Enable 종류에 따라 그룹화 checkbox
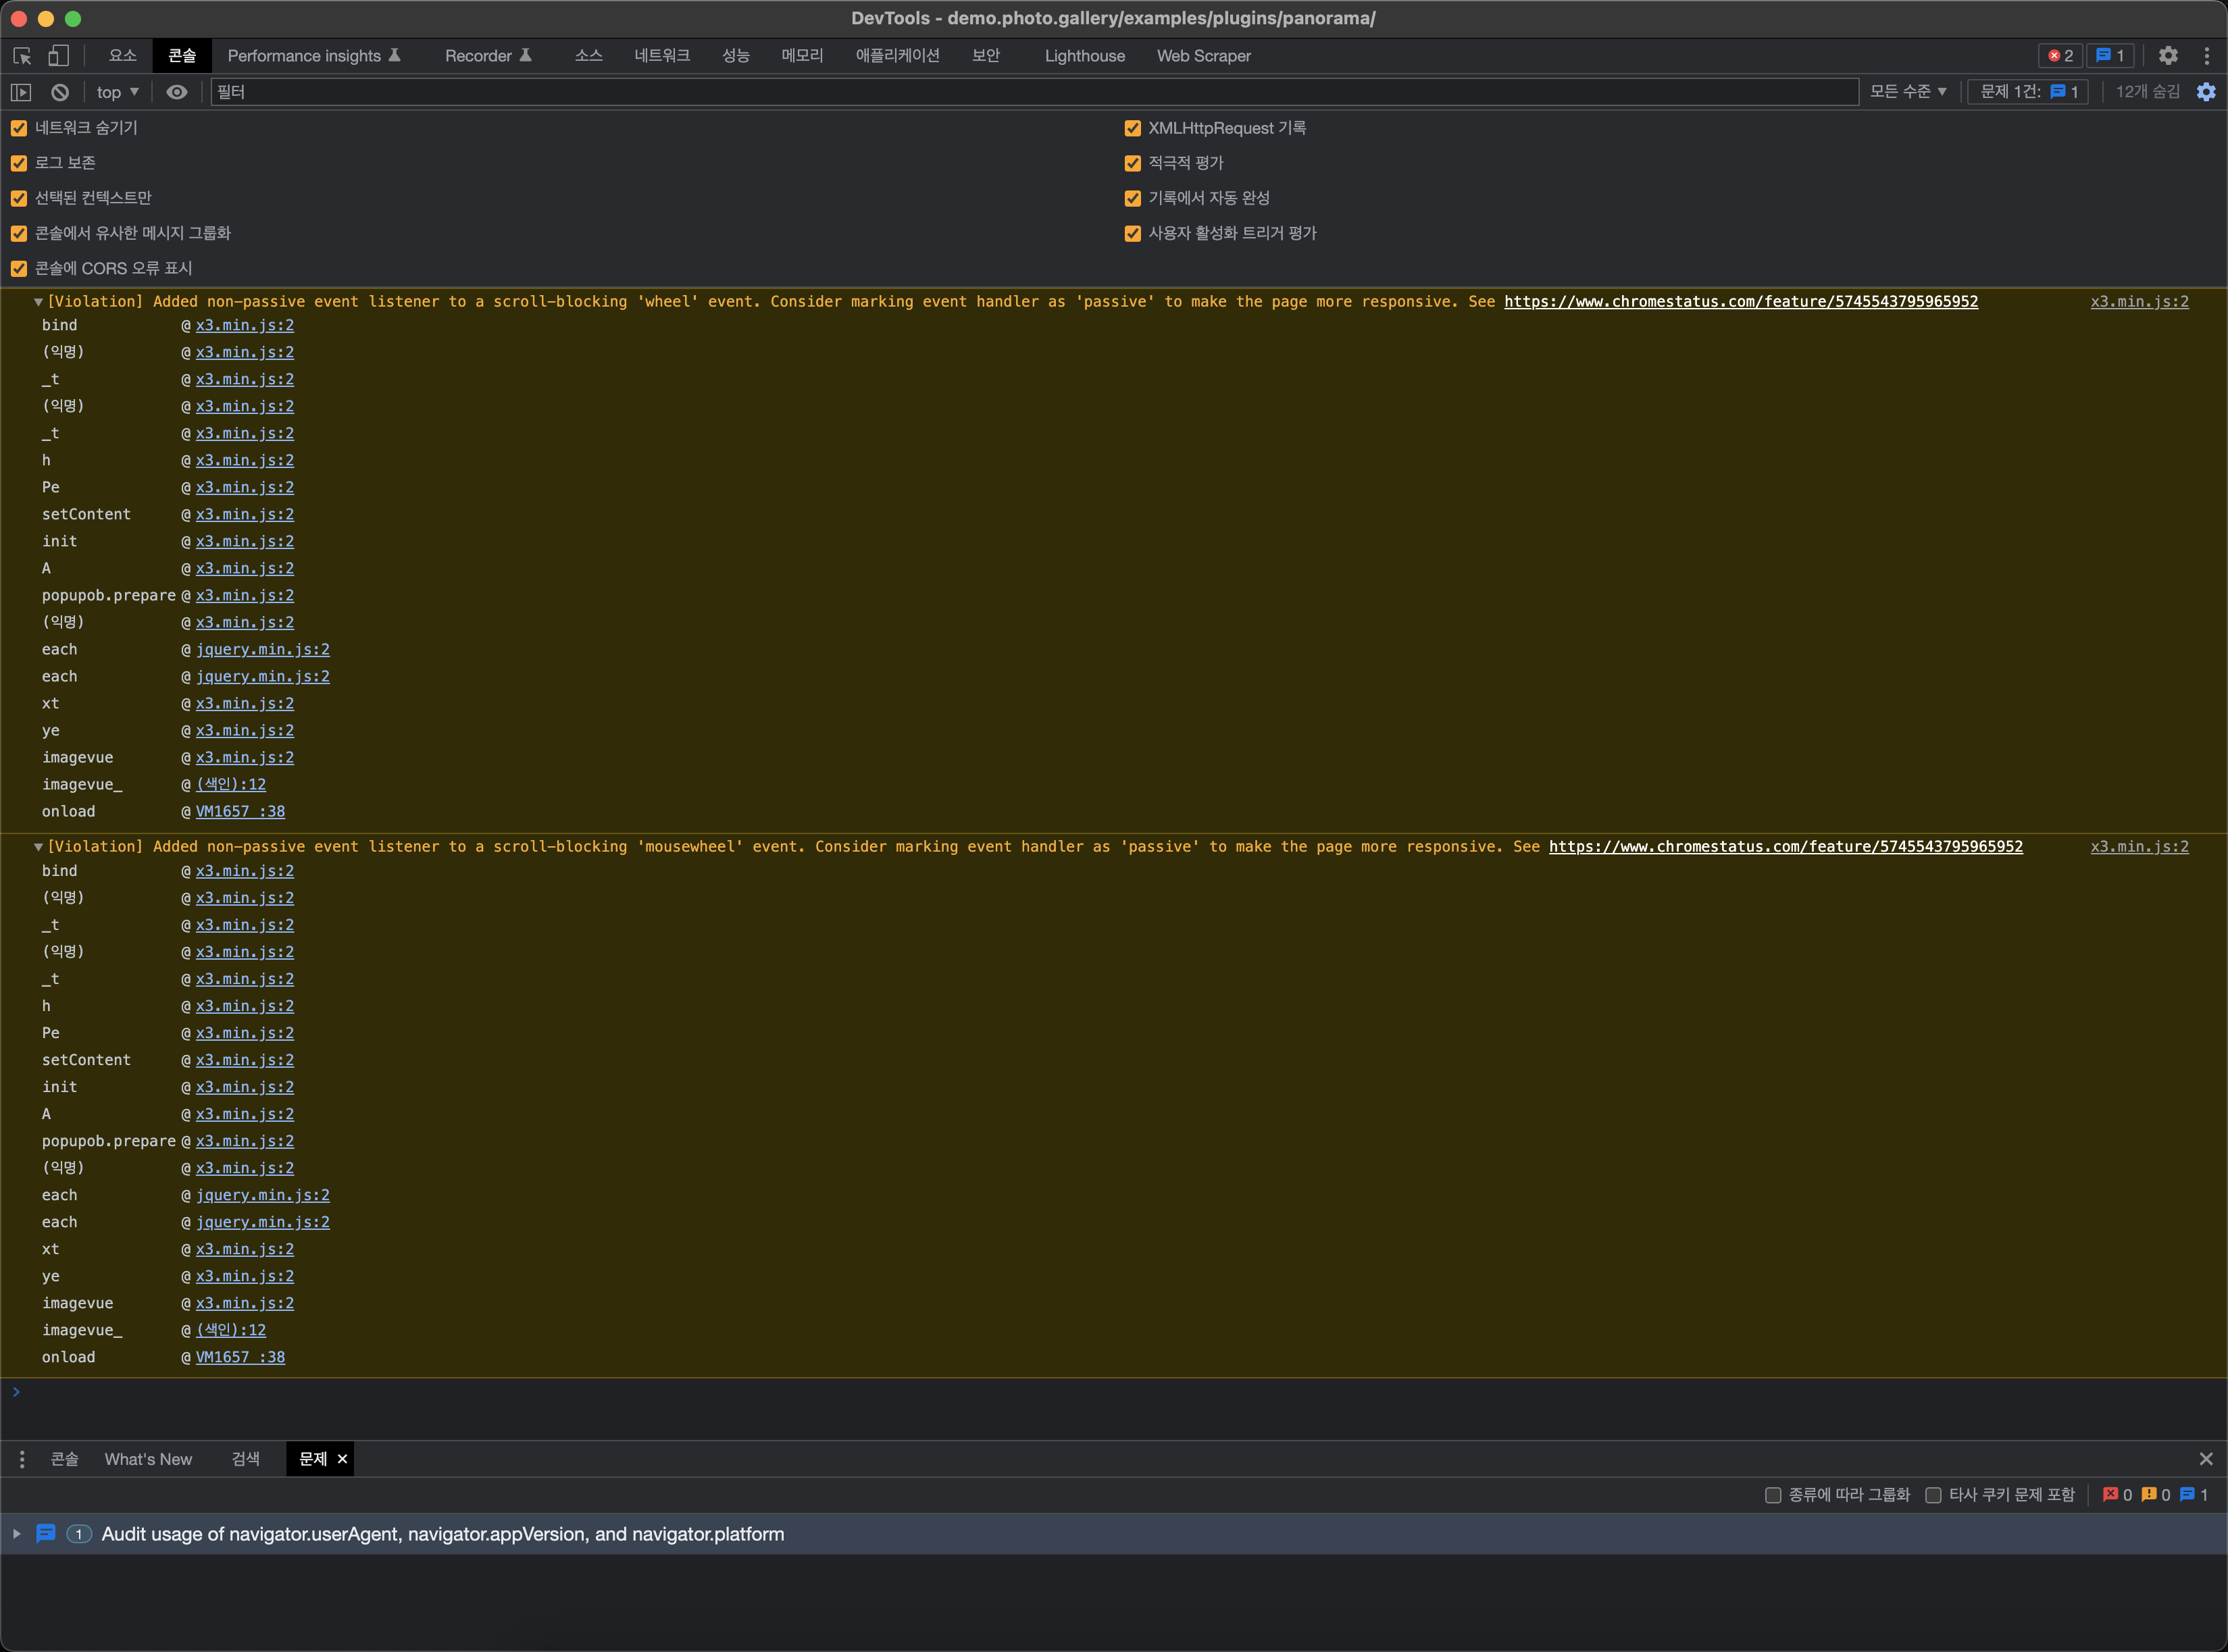 (1773, 1495)
